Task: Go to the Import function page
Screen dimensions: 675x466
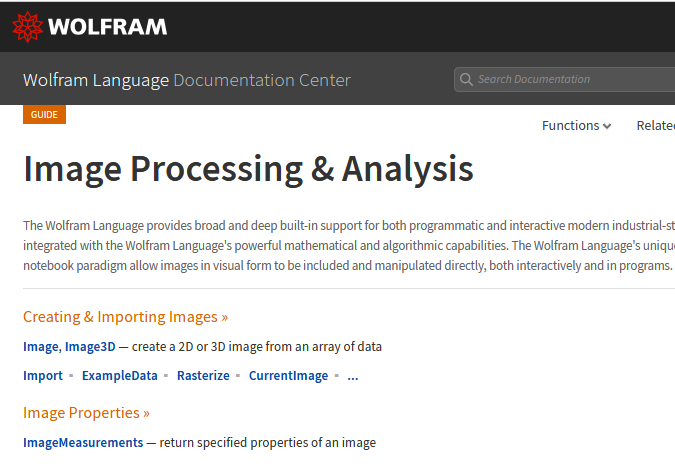Action: [x=43, y=376]
